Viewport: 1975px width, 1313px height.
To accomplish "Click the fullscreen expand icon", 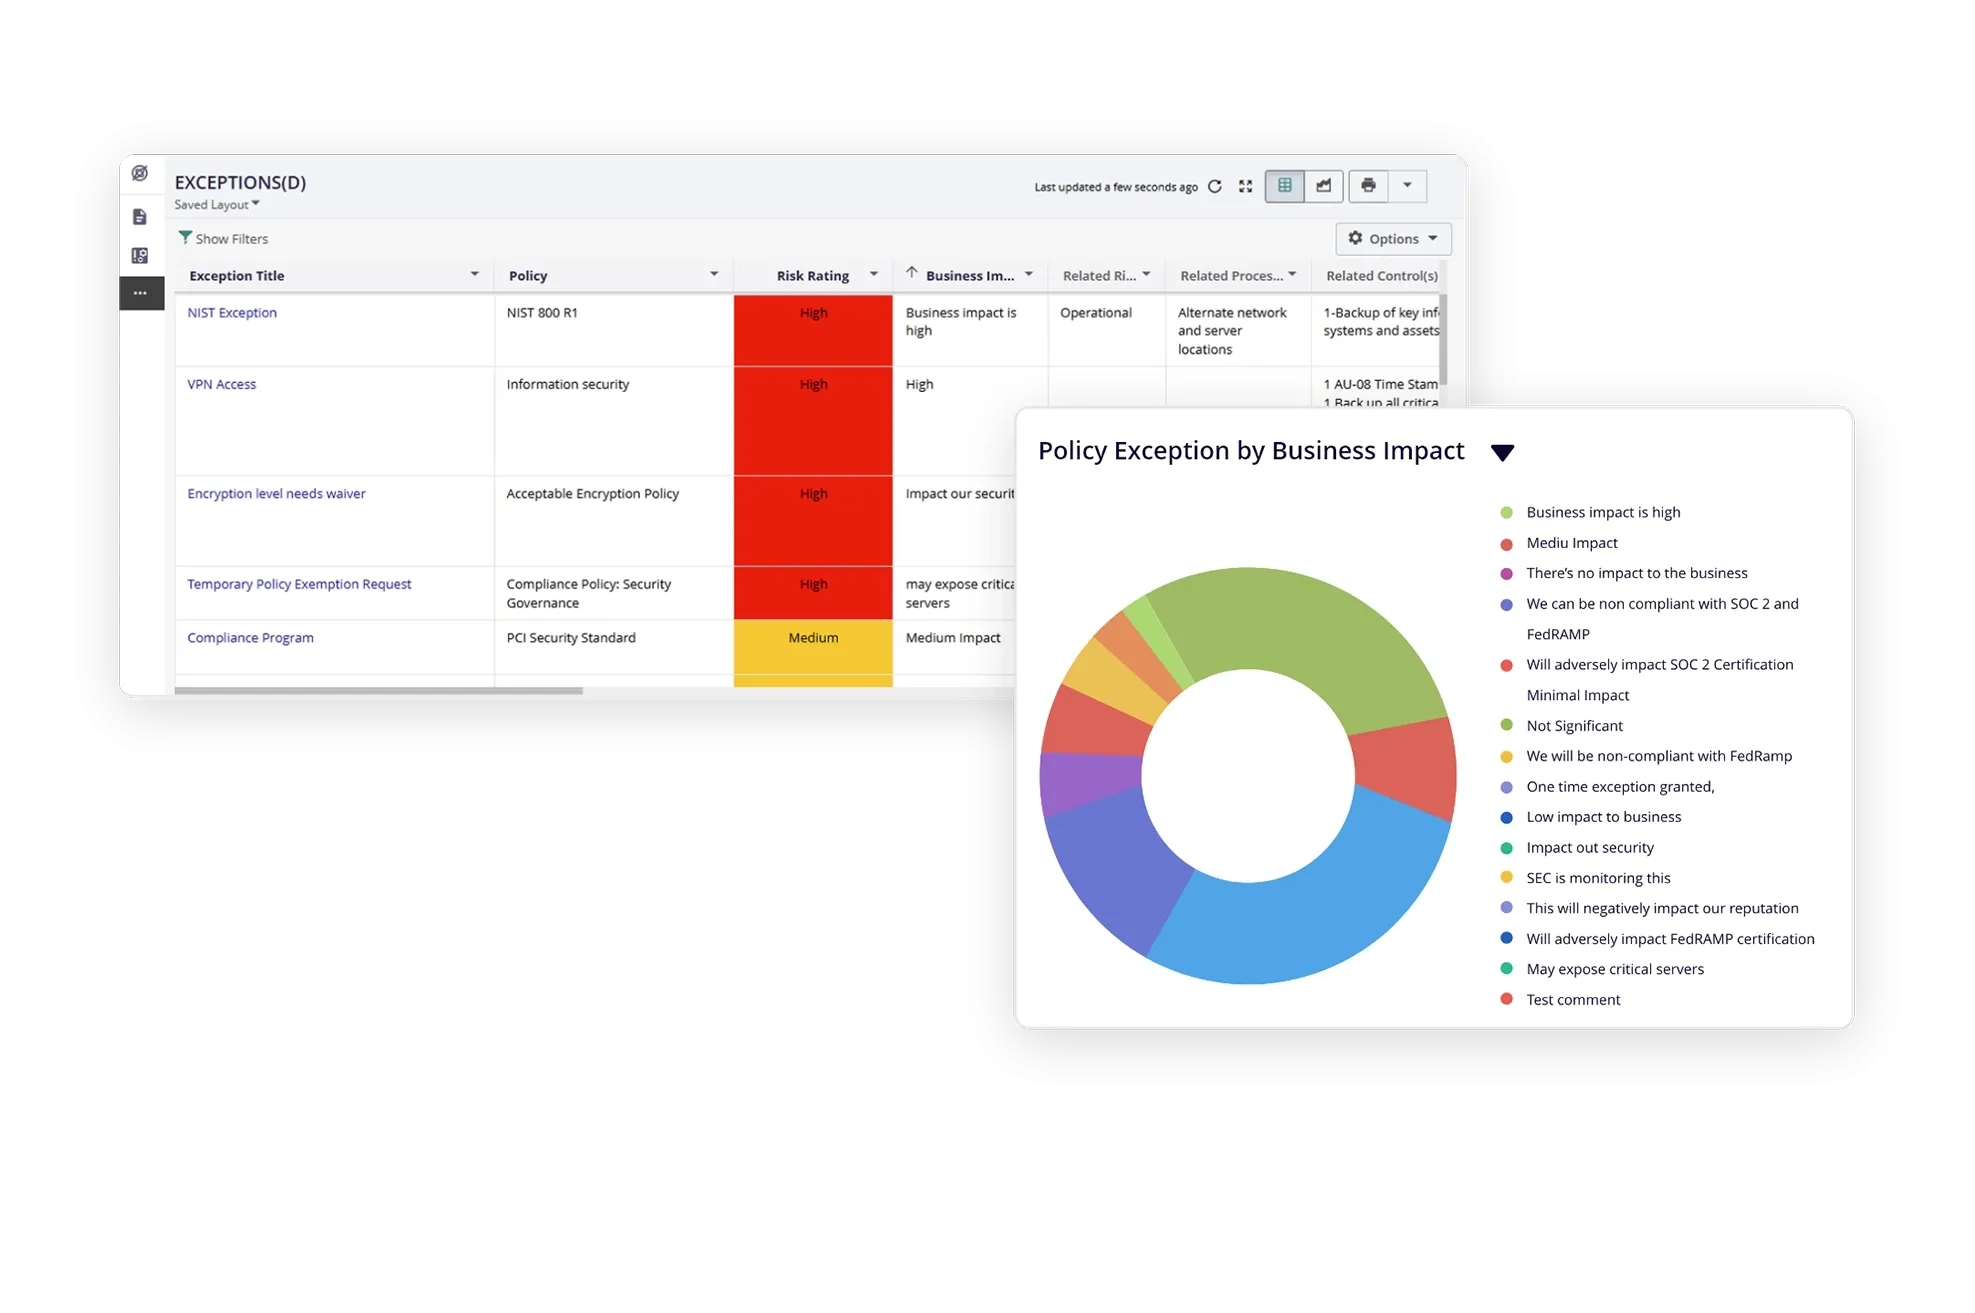I will pos(1245,187).
